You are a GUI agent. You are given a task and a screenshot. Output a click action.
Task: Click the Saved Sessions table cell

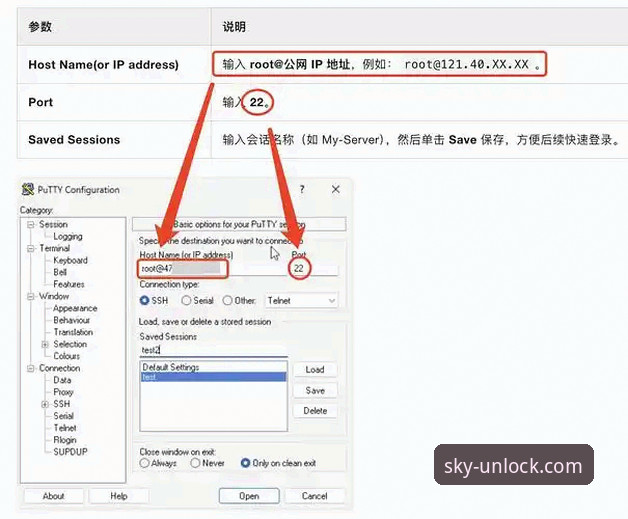click(114, 140)
